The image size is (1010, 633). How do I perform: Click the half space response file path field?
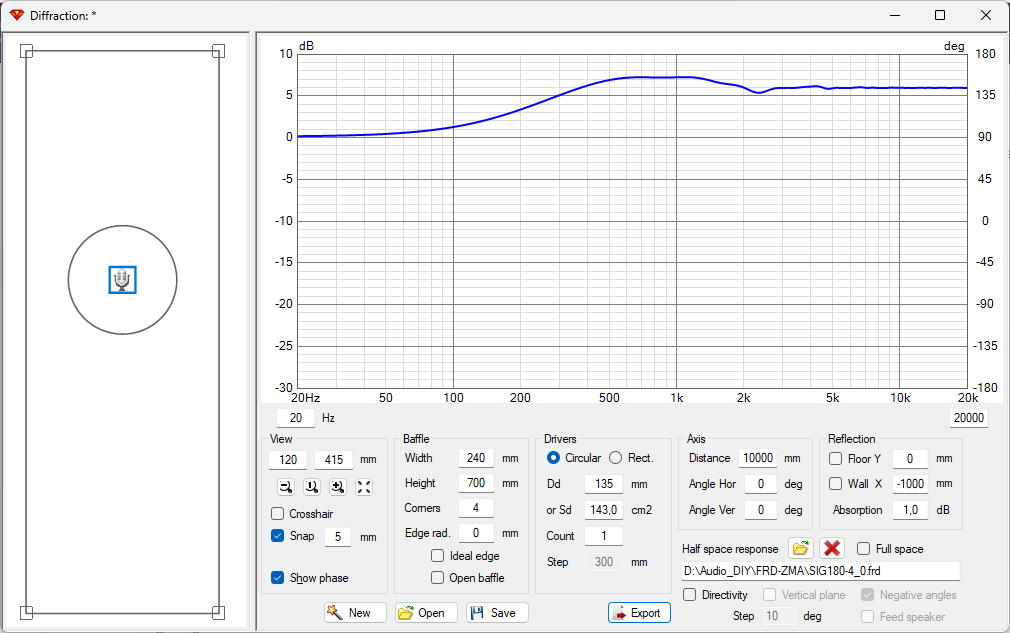click(x=821, y=571)
